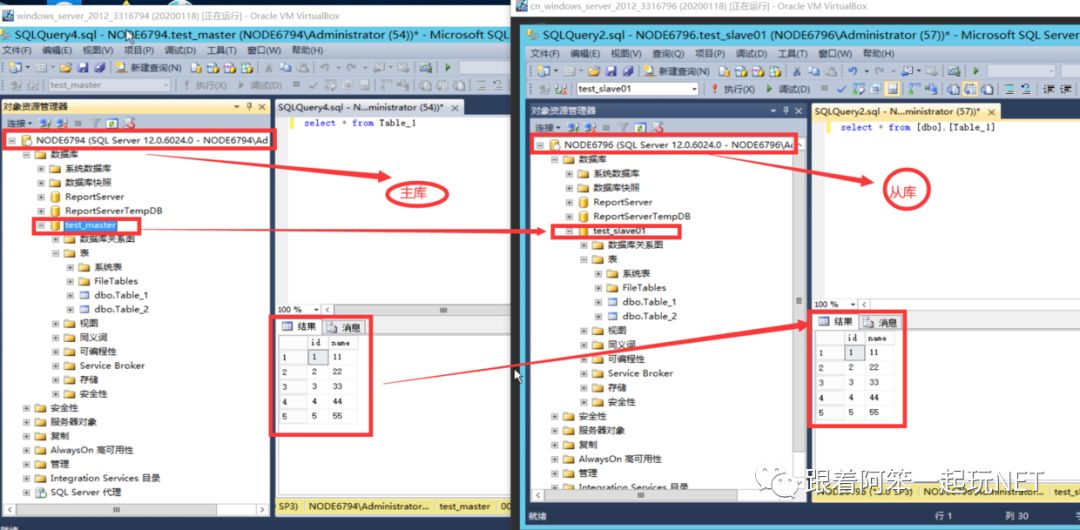This screenshot has width=1080, height=530.
Task: Click 执行(X) execute button in test_slave01 window
Action: [734, 89]
